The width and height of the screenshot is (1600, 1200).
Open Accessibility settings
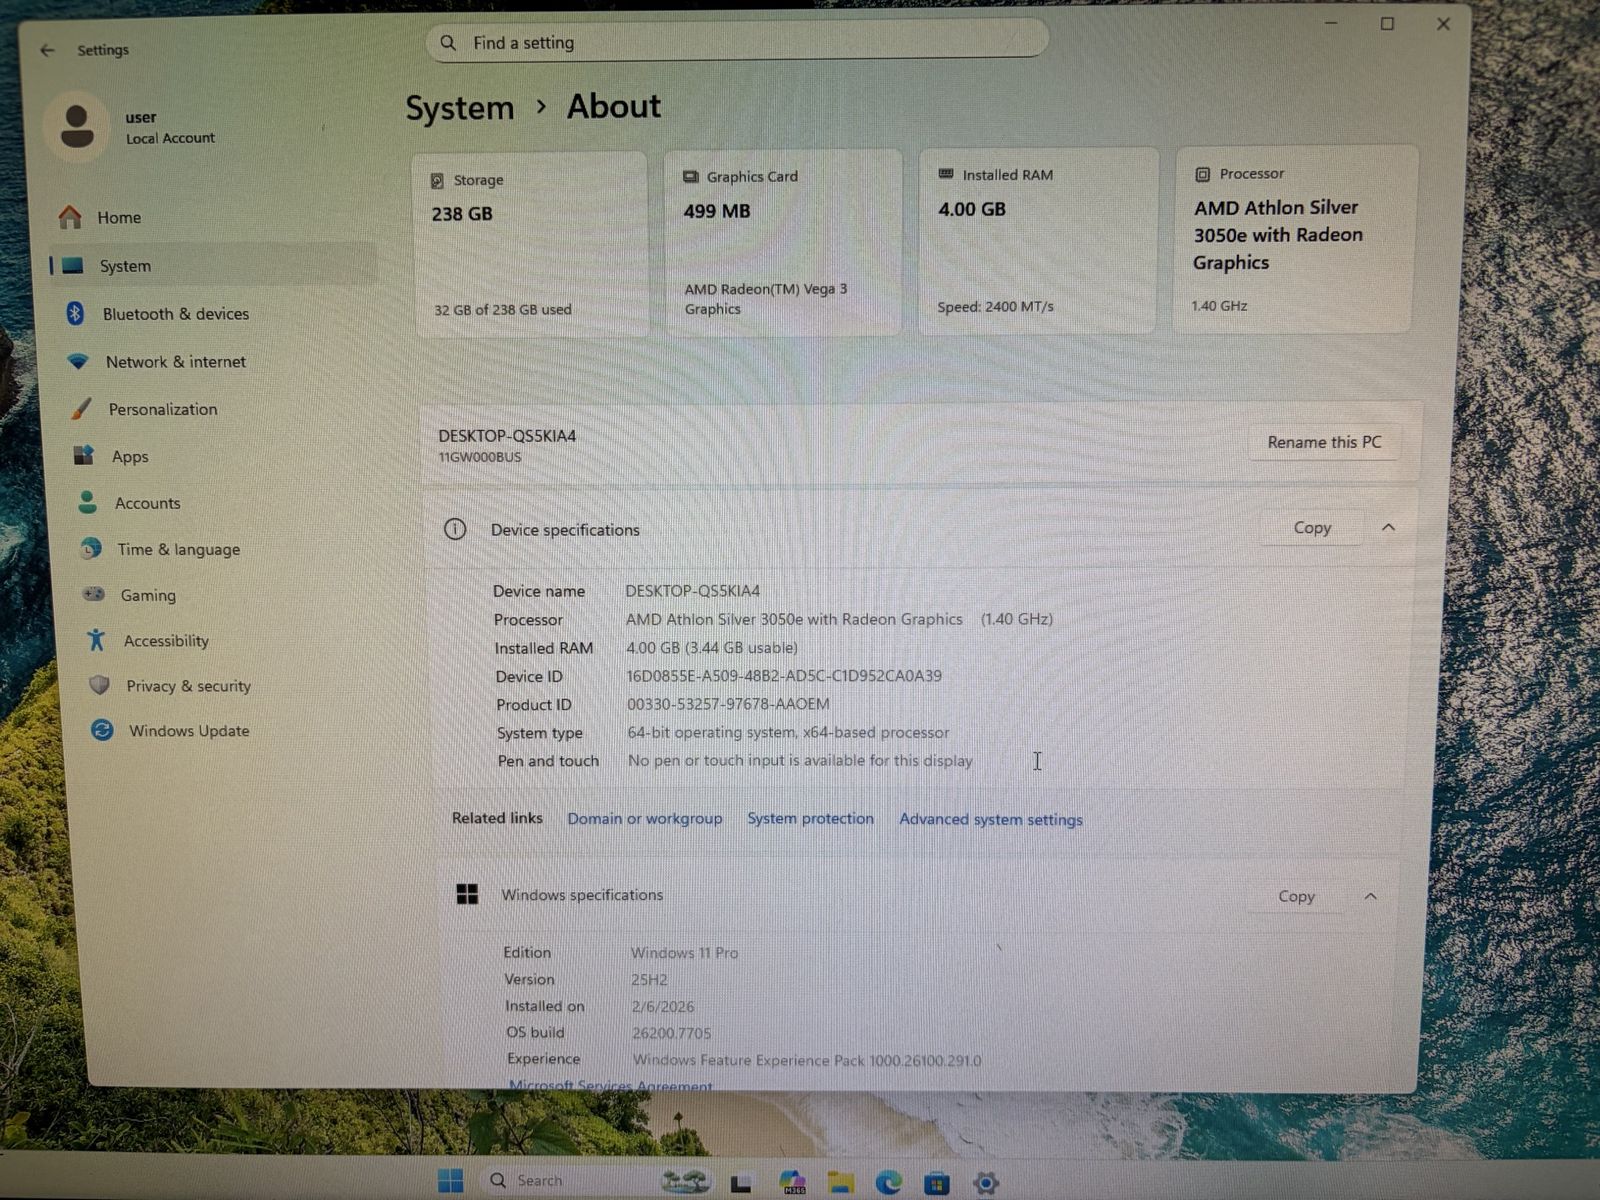click(x=166, y=641)
